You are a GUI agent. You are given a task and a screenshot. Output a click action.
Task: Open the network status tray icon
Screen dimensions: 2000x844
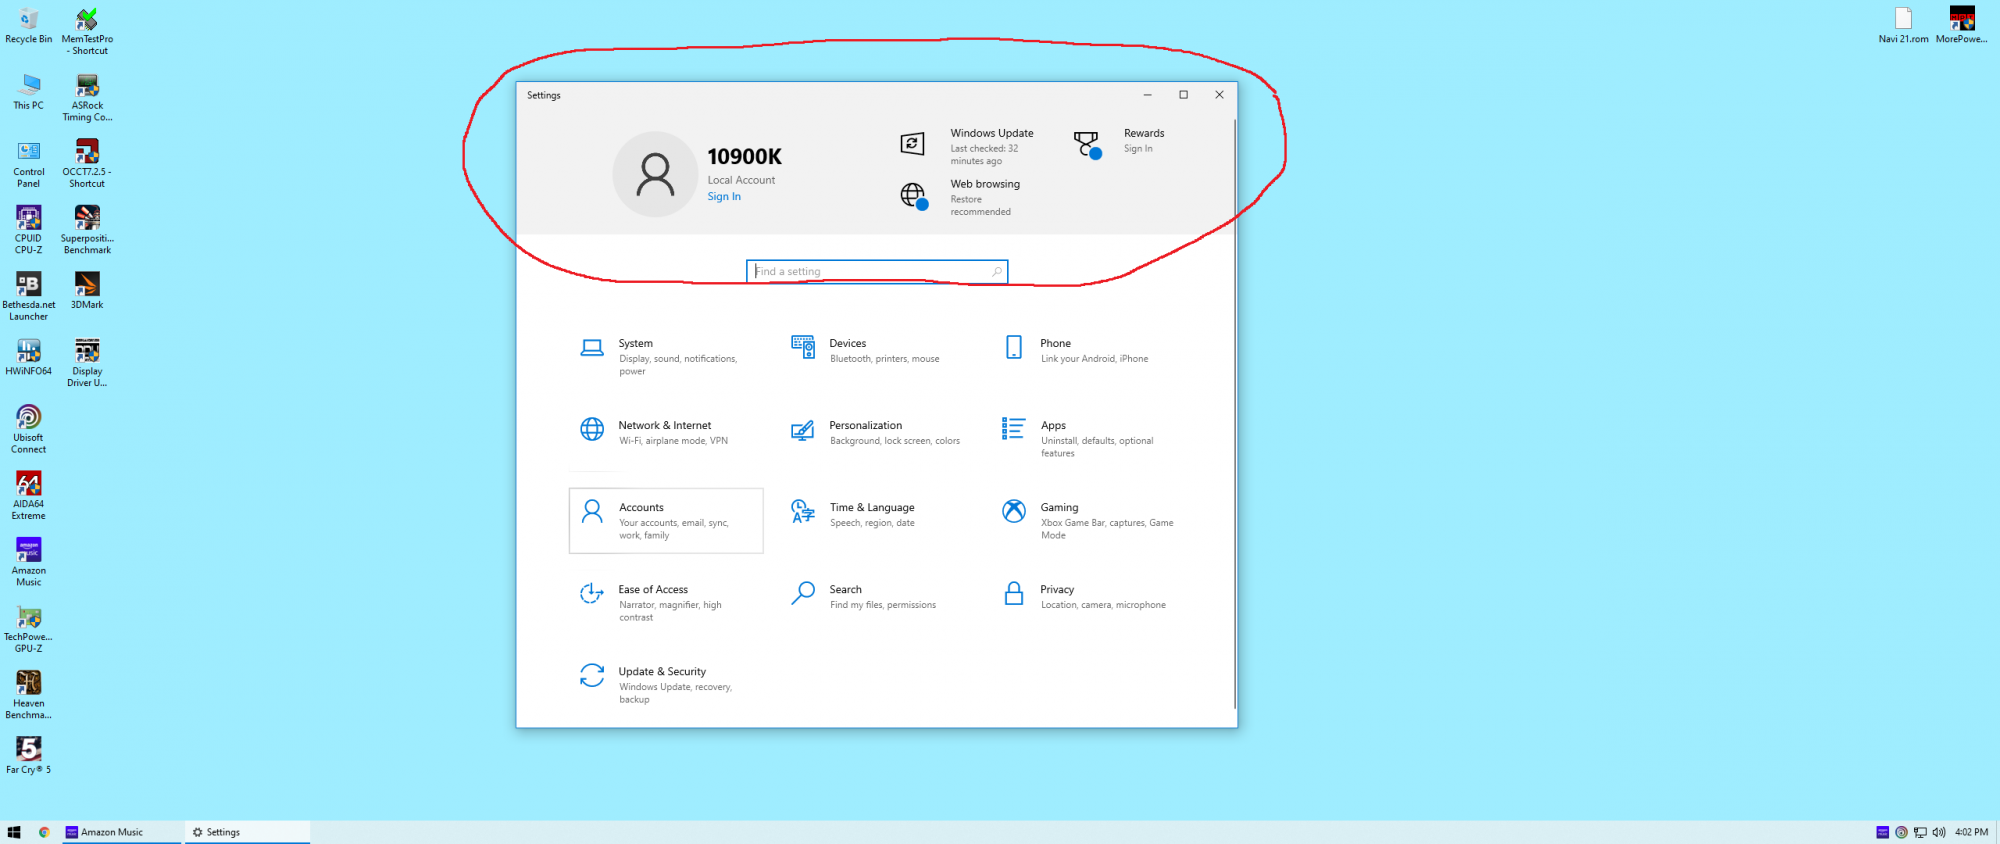pos(1920,832)
